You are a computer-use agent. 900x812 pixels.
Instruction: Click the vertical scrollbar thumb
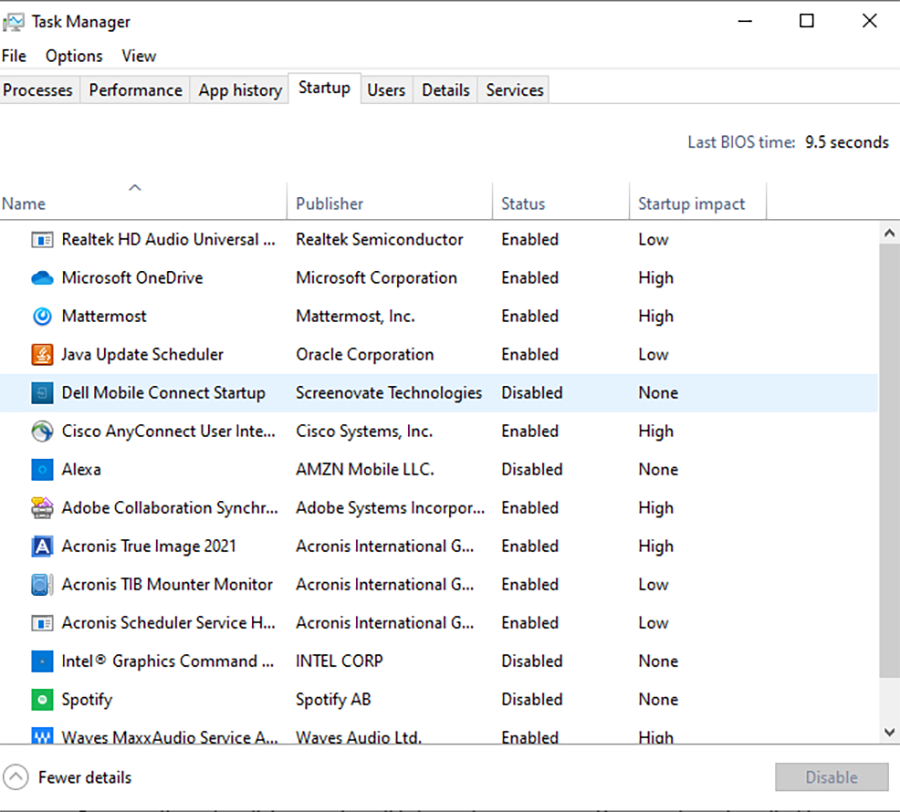pos(889,460)
